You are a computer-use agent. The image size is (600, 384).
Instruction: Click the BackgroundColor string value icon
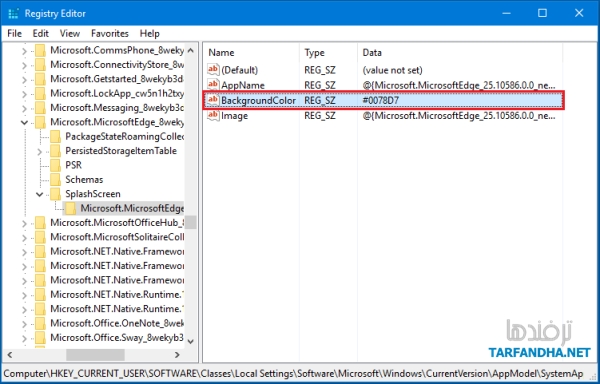click(x=213, y=100)
